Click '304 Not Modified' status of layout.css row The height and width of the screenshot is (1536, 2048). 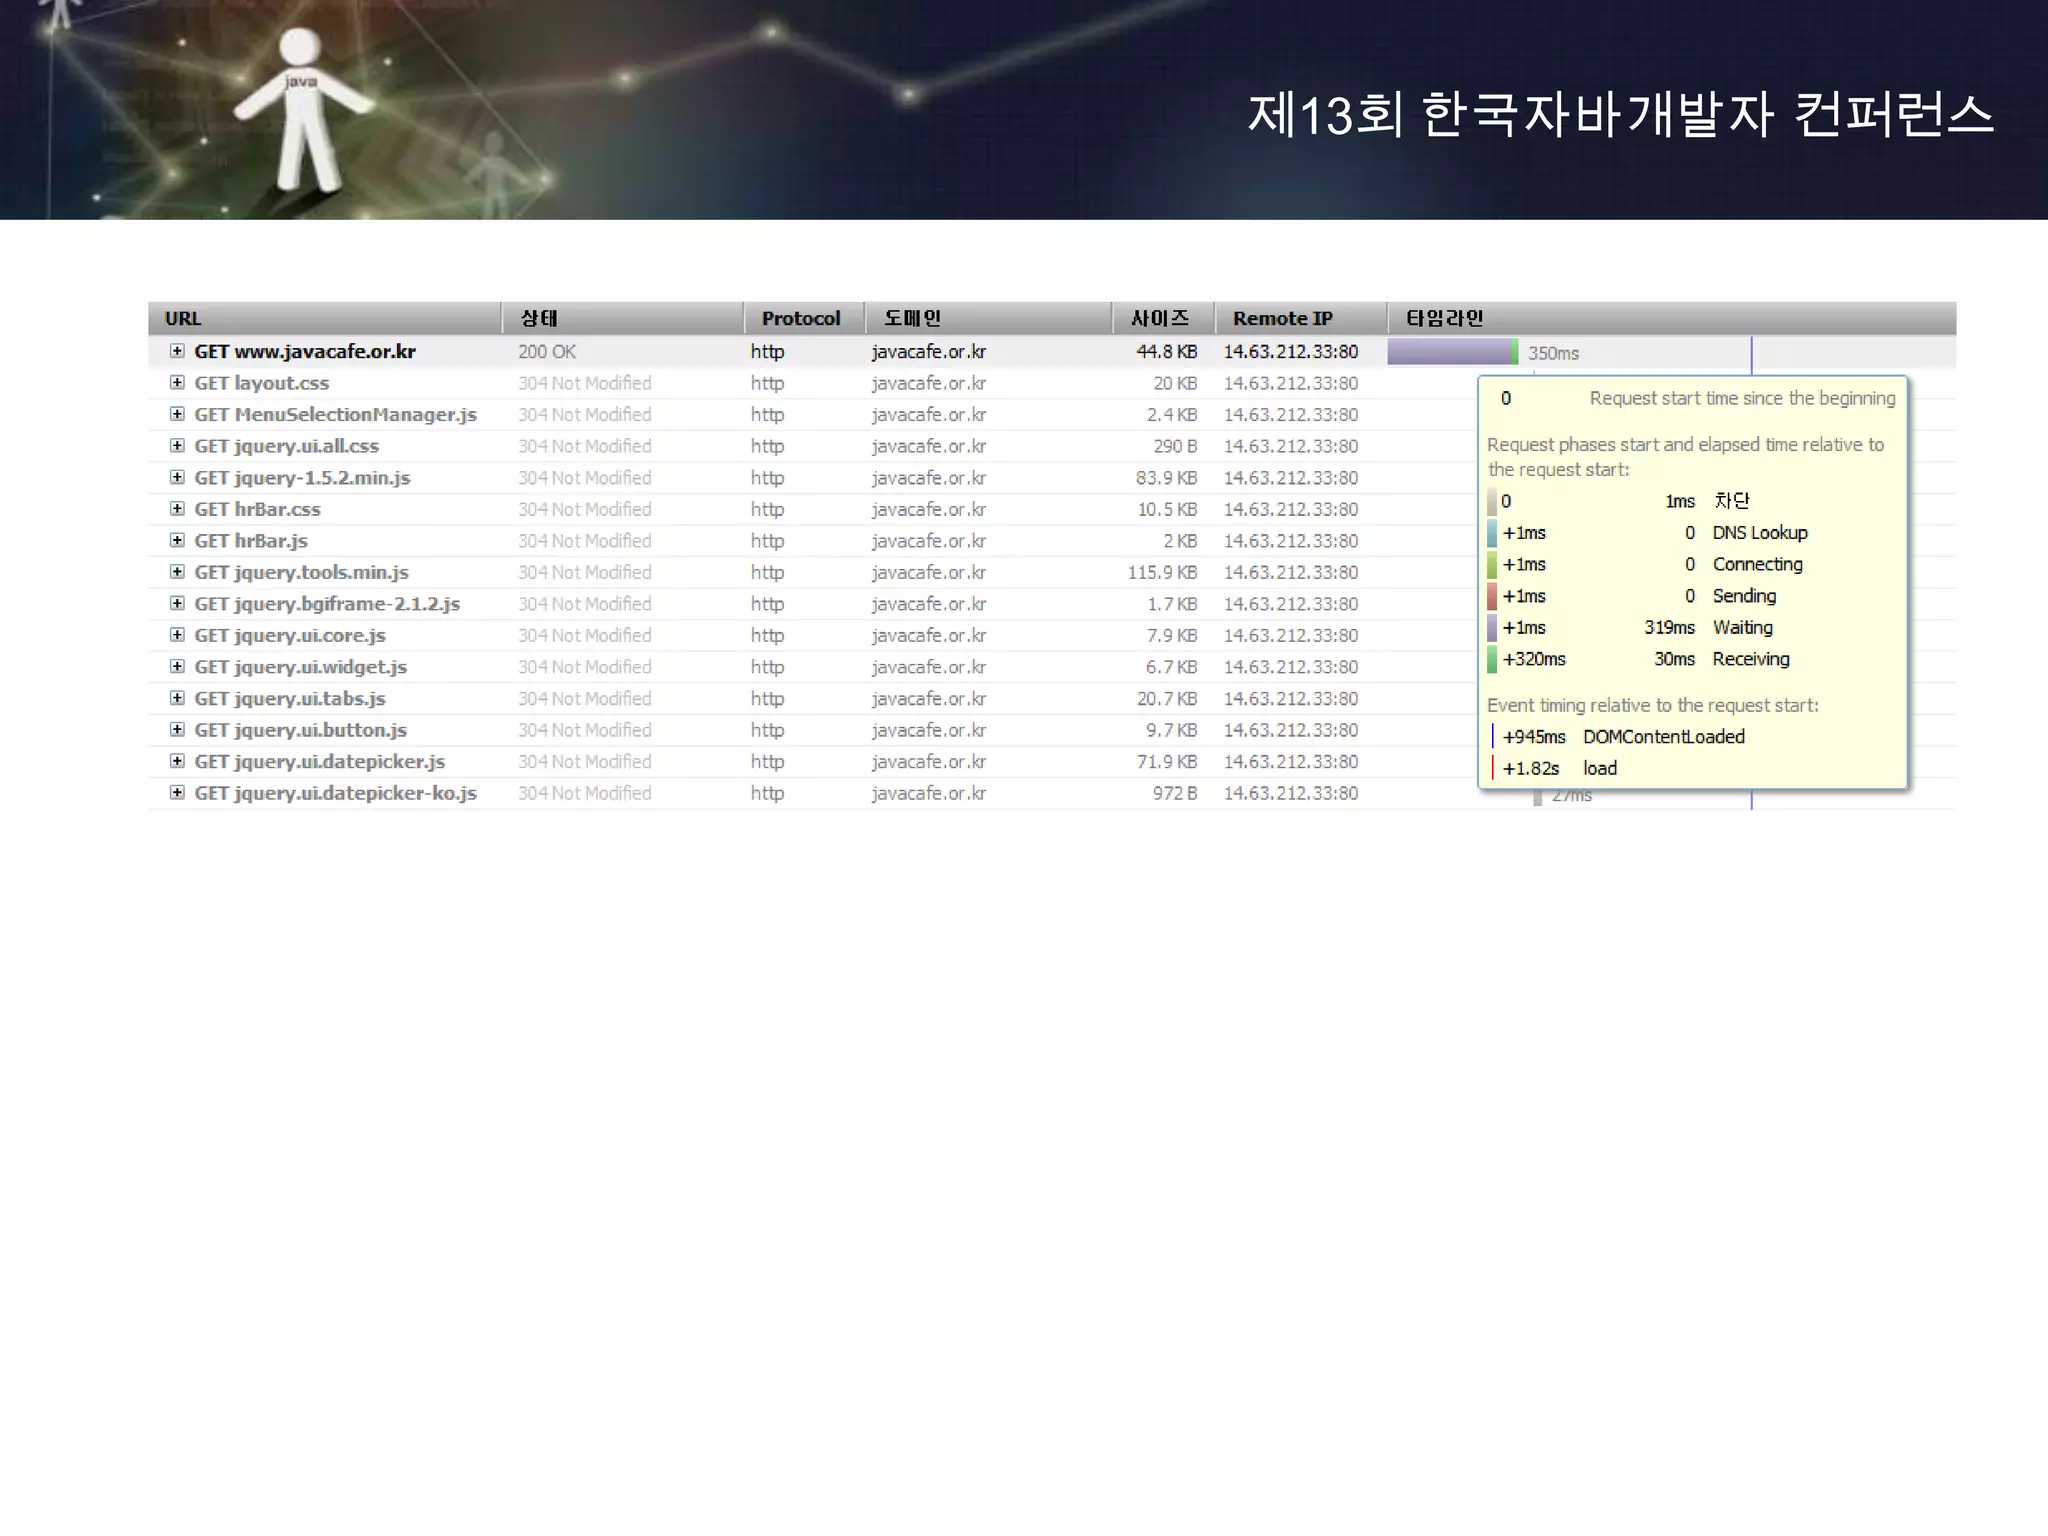(x=585, y=383)
